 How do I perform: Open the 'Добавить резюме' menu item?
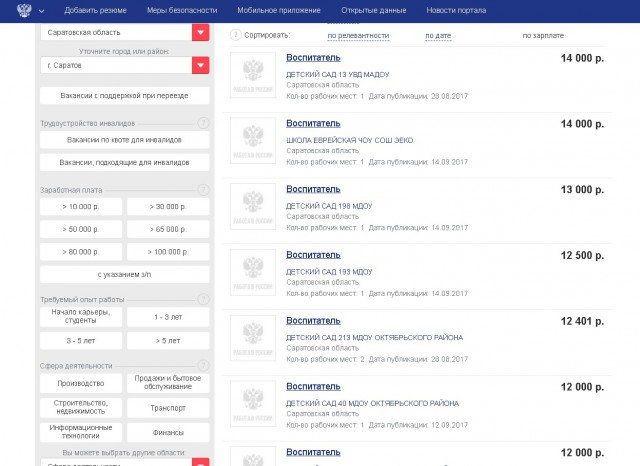(95, 10)
